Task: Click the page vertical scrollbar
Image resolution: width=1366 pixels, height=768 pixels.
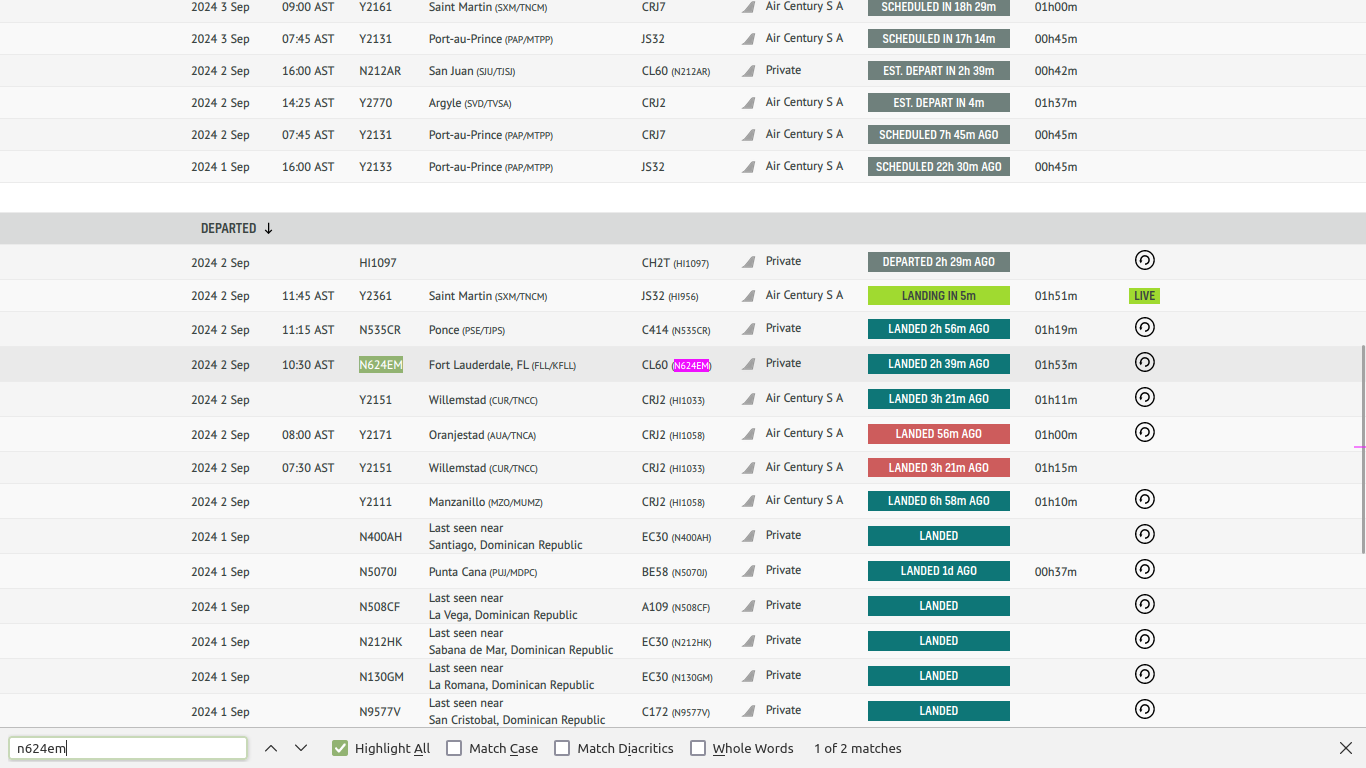Action: pos(1362,450)
